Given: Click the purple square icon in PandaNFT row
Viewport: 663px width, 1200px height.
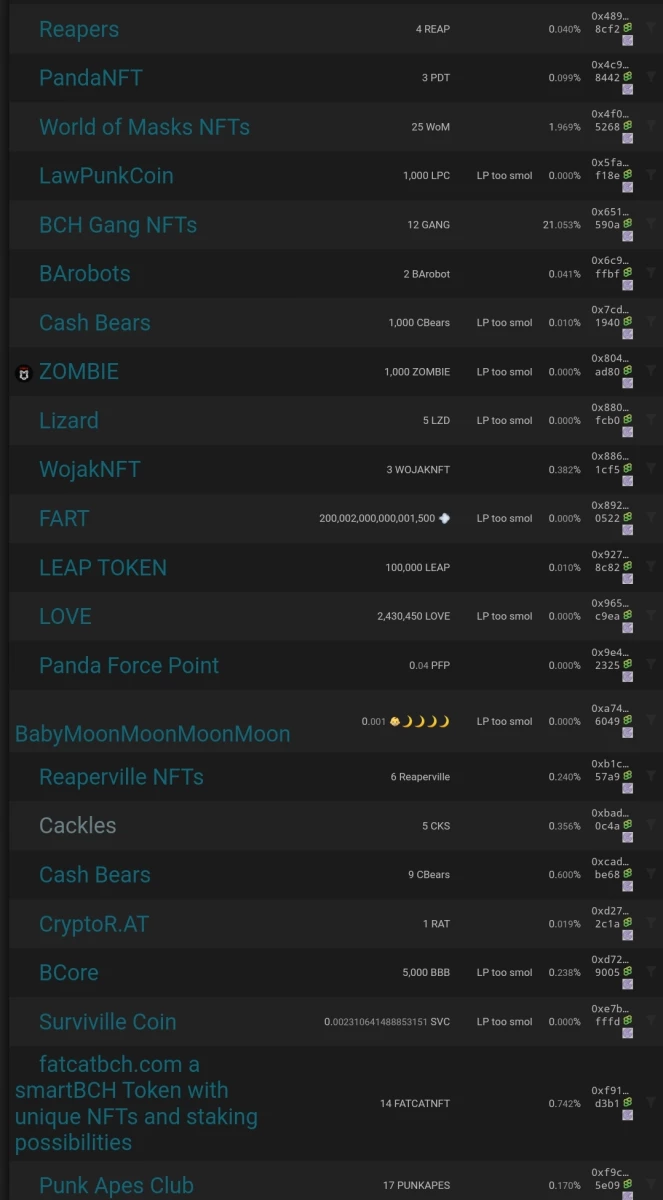Looking at the screenshot, I should point(628,90).
